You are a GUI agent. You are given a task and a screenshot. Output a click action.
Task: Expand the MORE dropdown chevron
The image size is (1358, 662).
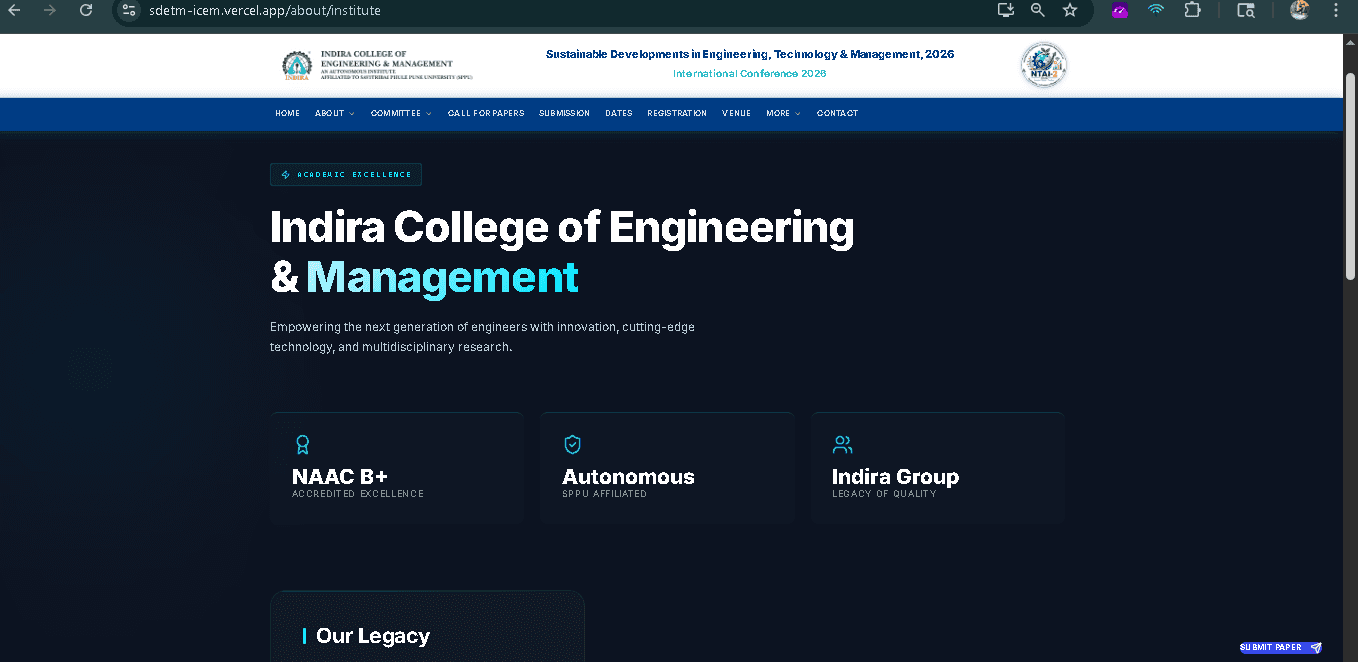(x=797, y=114)
